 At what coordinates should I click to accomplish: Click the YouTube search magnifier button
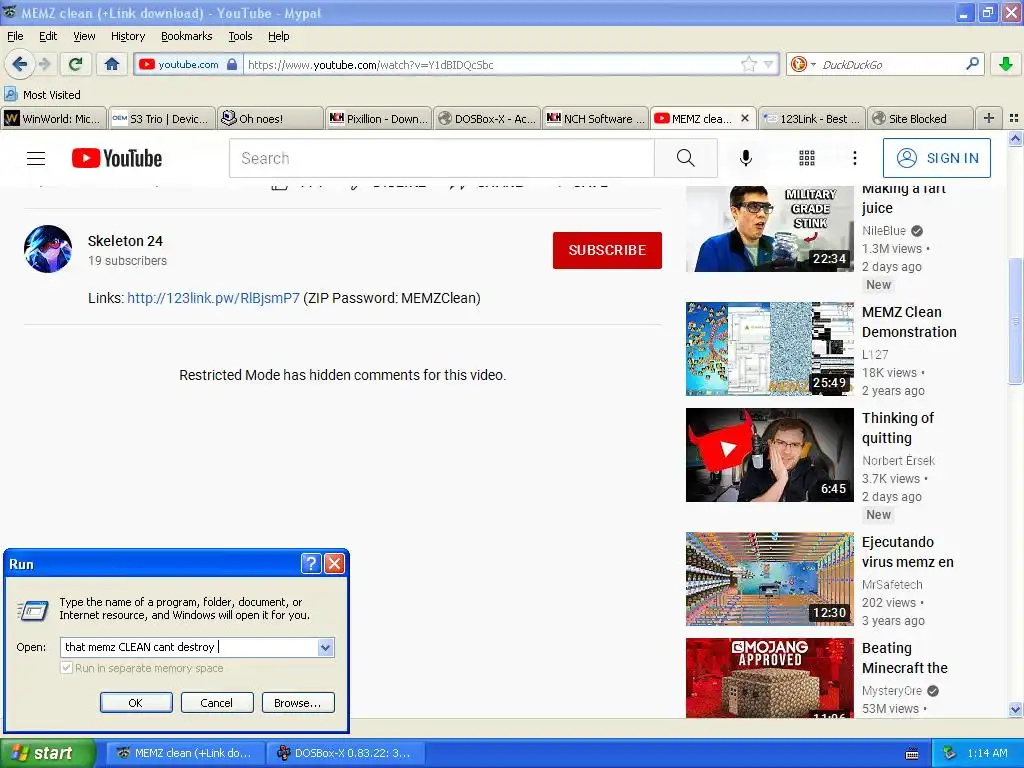tap(686, 158)
